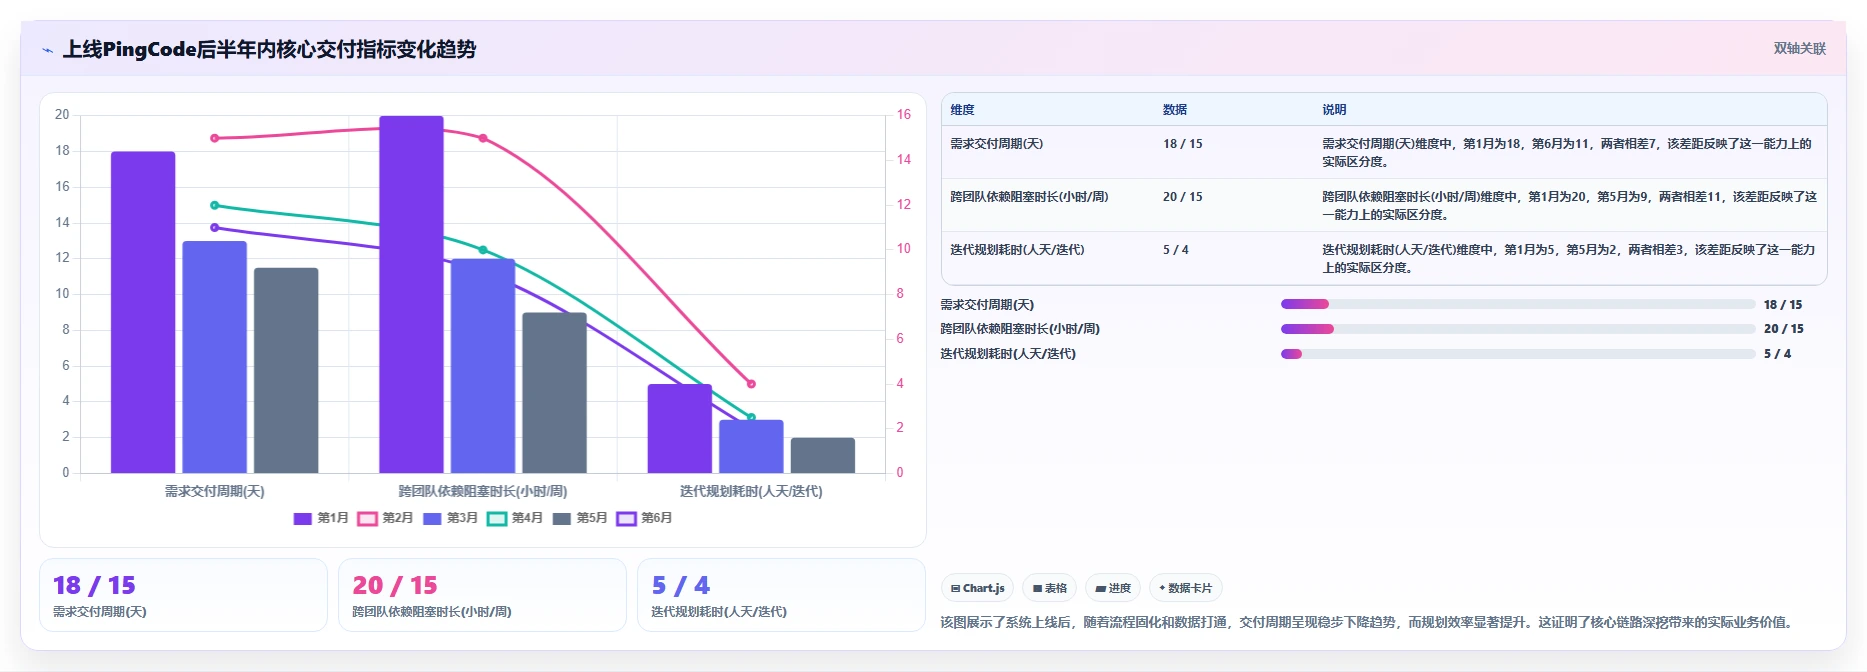Click the pink line point above 需求交付周期
Image resolution: width=1867 pixels, height=672 pixels.
click(215, 138)
